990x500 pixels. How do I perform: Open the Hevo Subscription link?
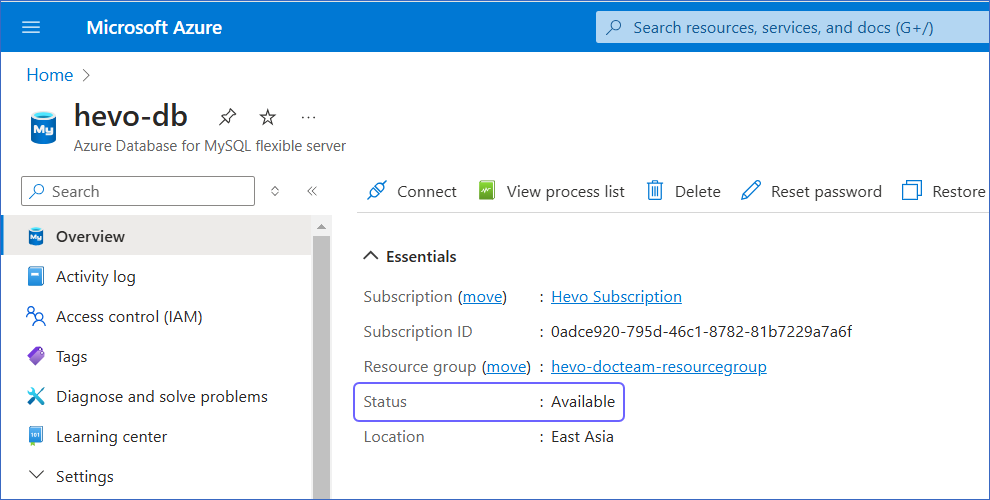click(x=616, y=297)
